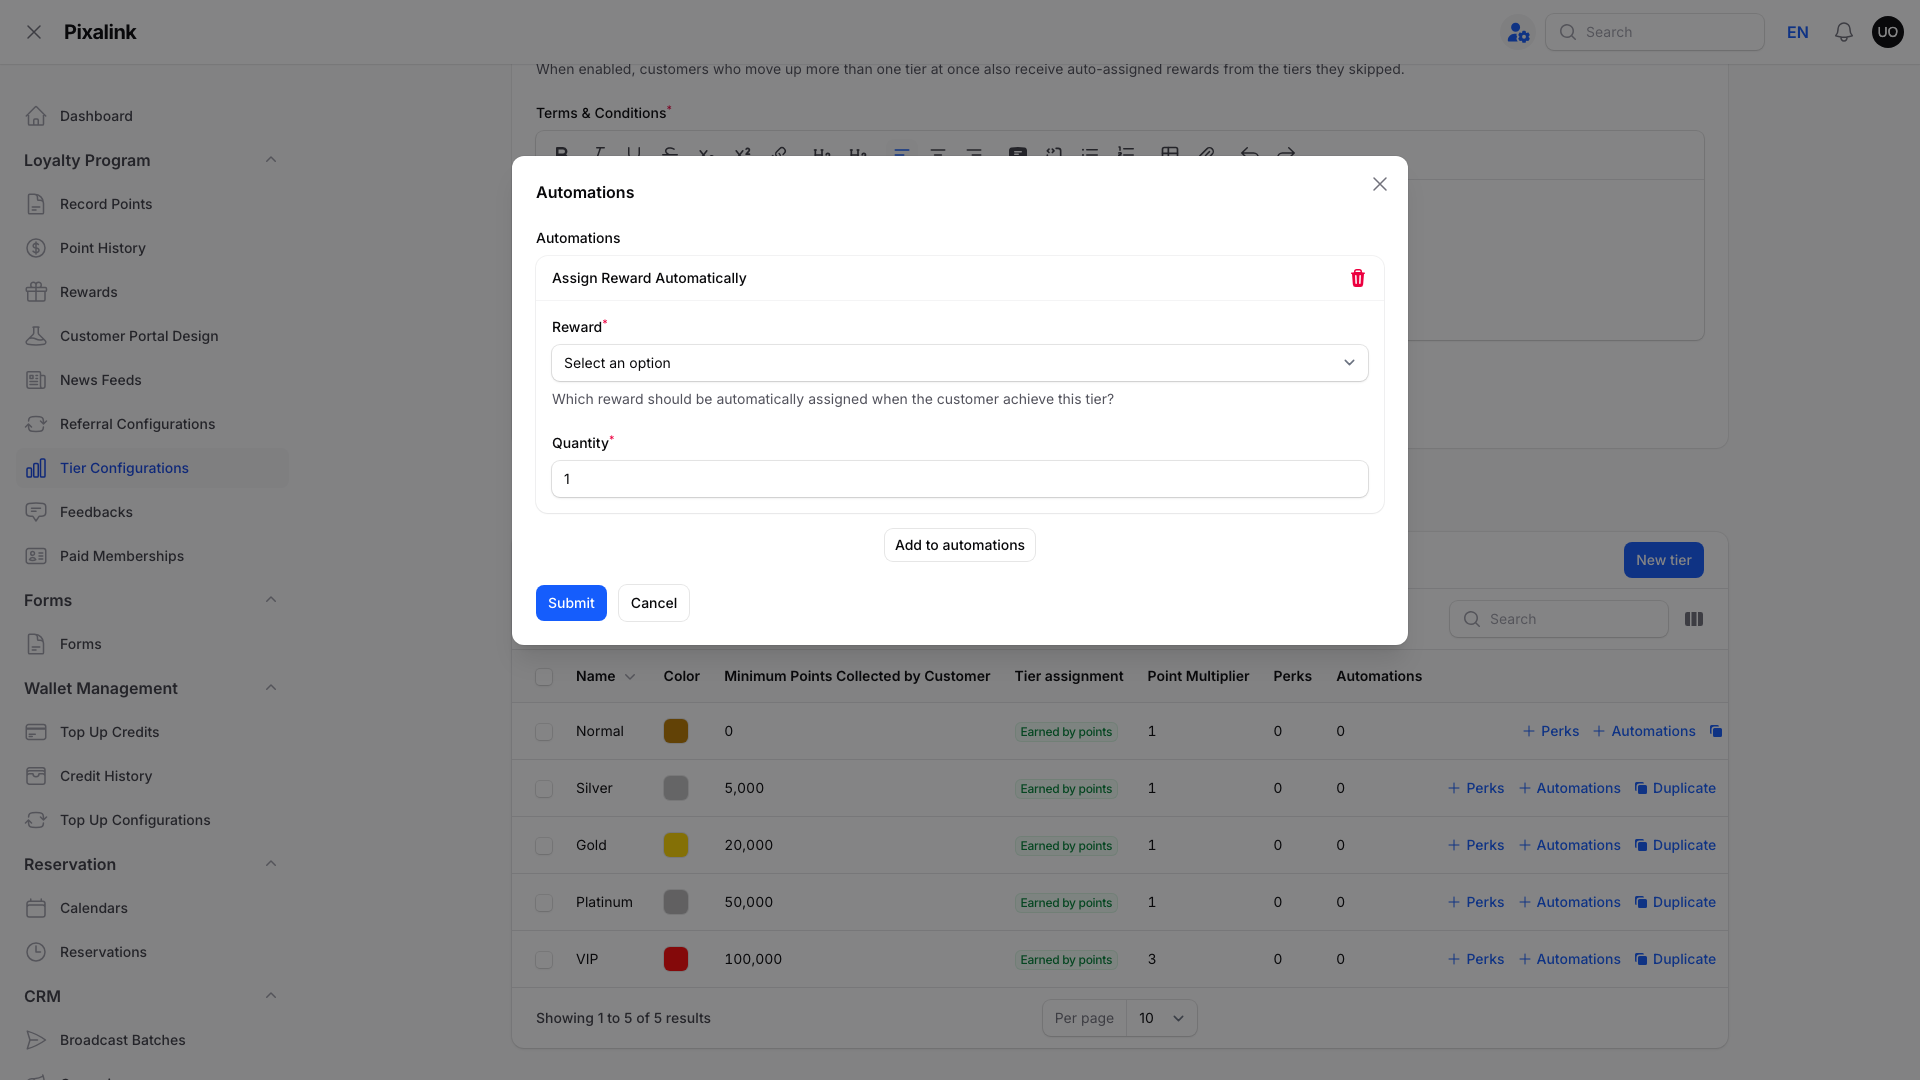This screenshot has height=1080, width=1920.
Task: Cancel the Automations dialog
Action: (654, 603)
